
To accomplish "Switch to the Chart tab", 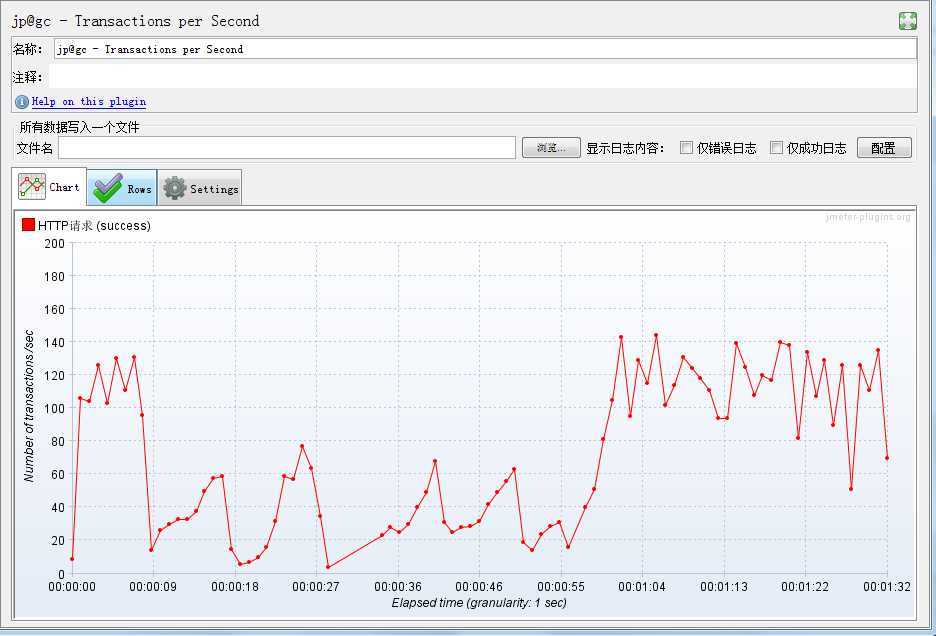I will point(49,187).
